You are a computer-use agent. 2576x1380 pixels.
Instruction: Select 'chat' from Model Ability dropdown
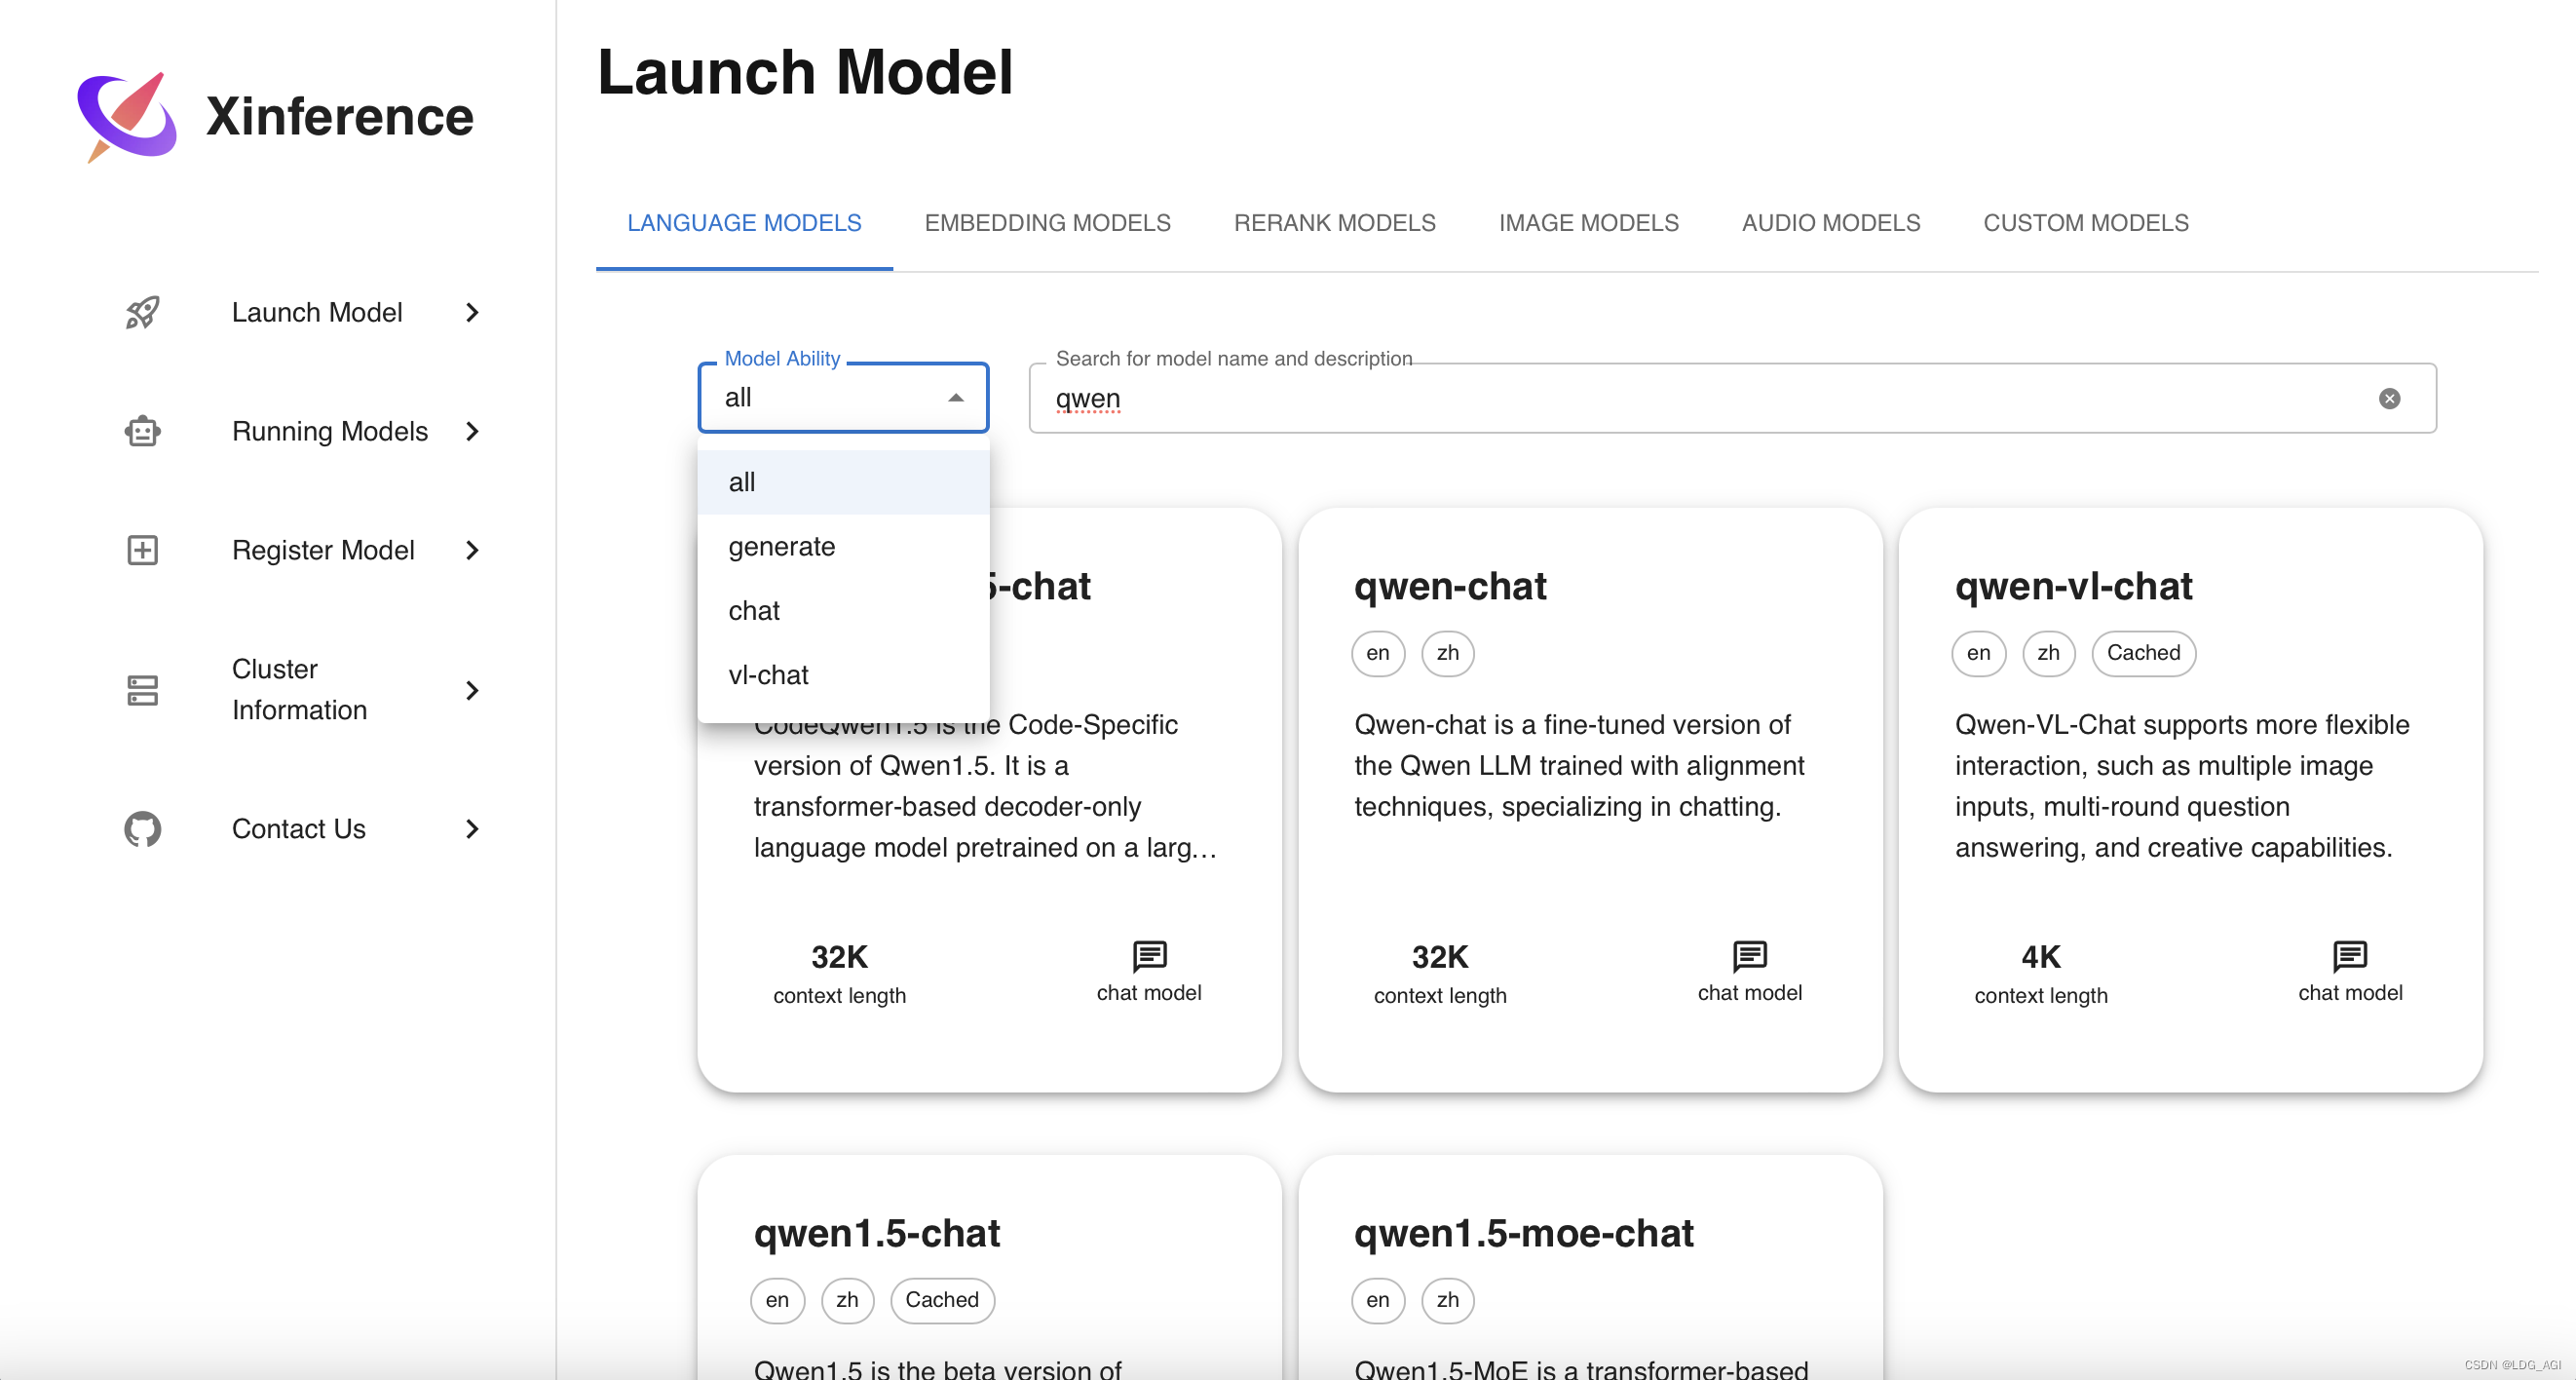pos(755,610)
